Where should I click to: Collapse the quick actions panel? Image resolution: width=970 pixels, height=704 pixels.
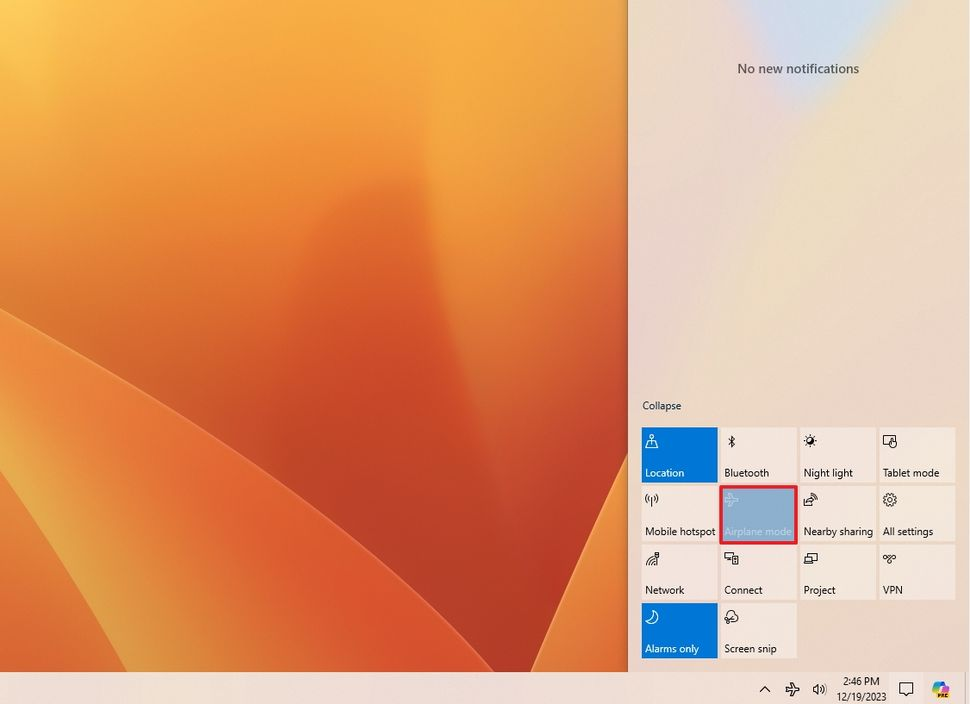[x=661, y=406]
